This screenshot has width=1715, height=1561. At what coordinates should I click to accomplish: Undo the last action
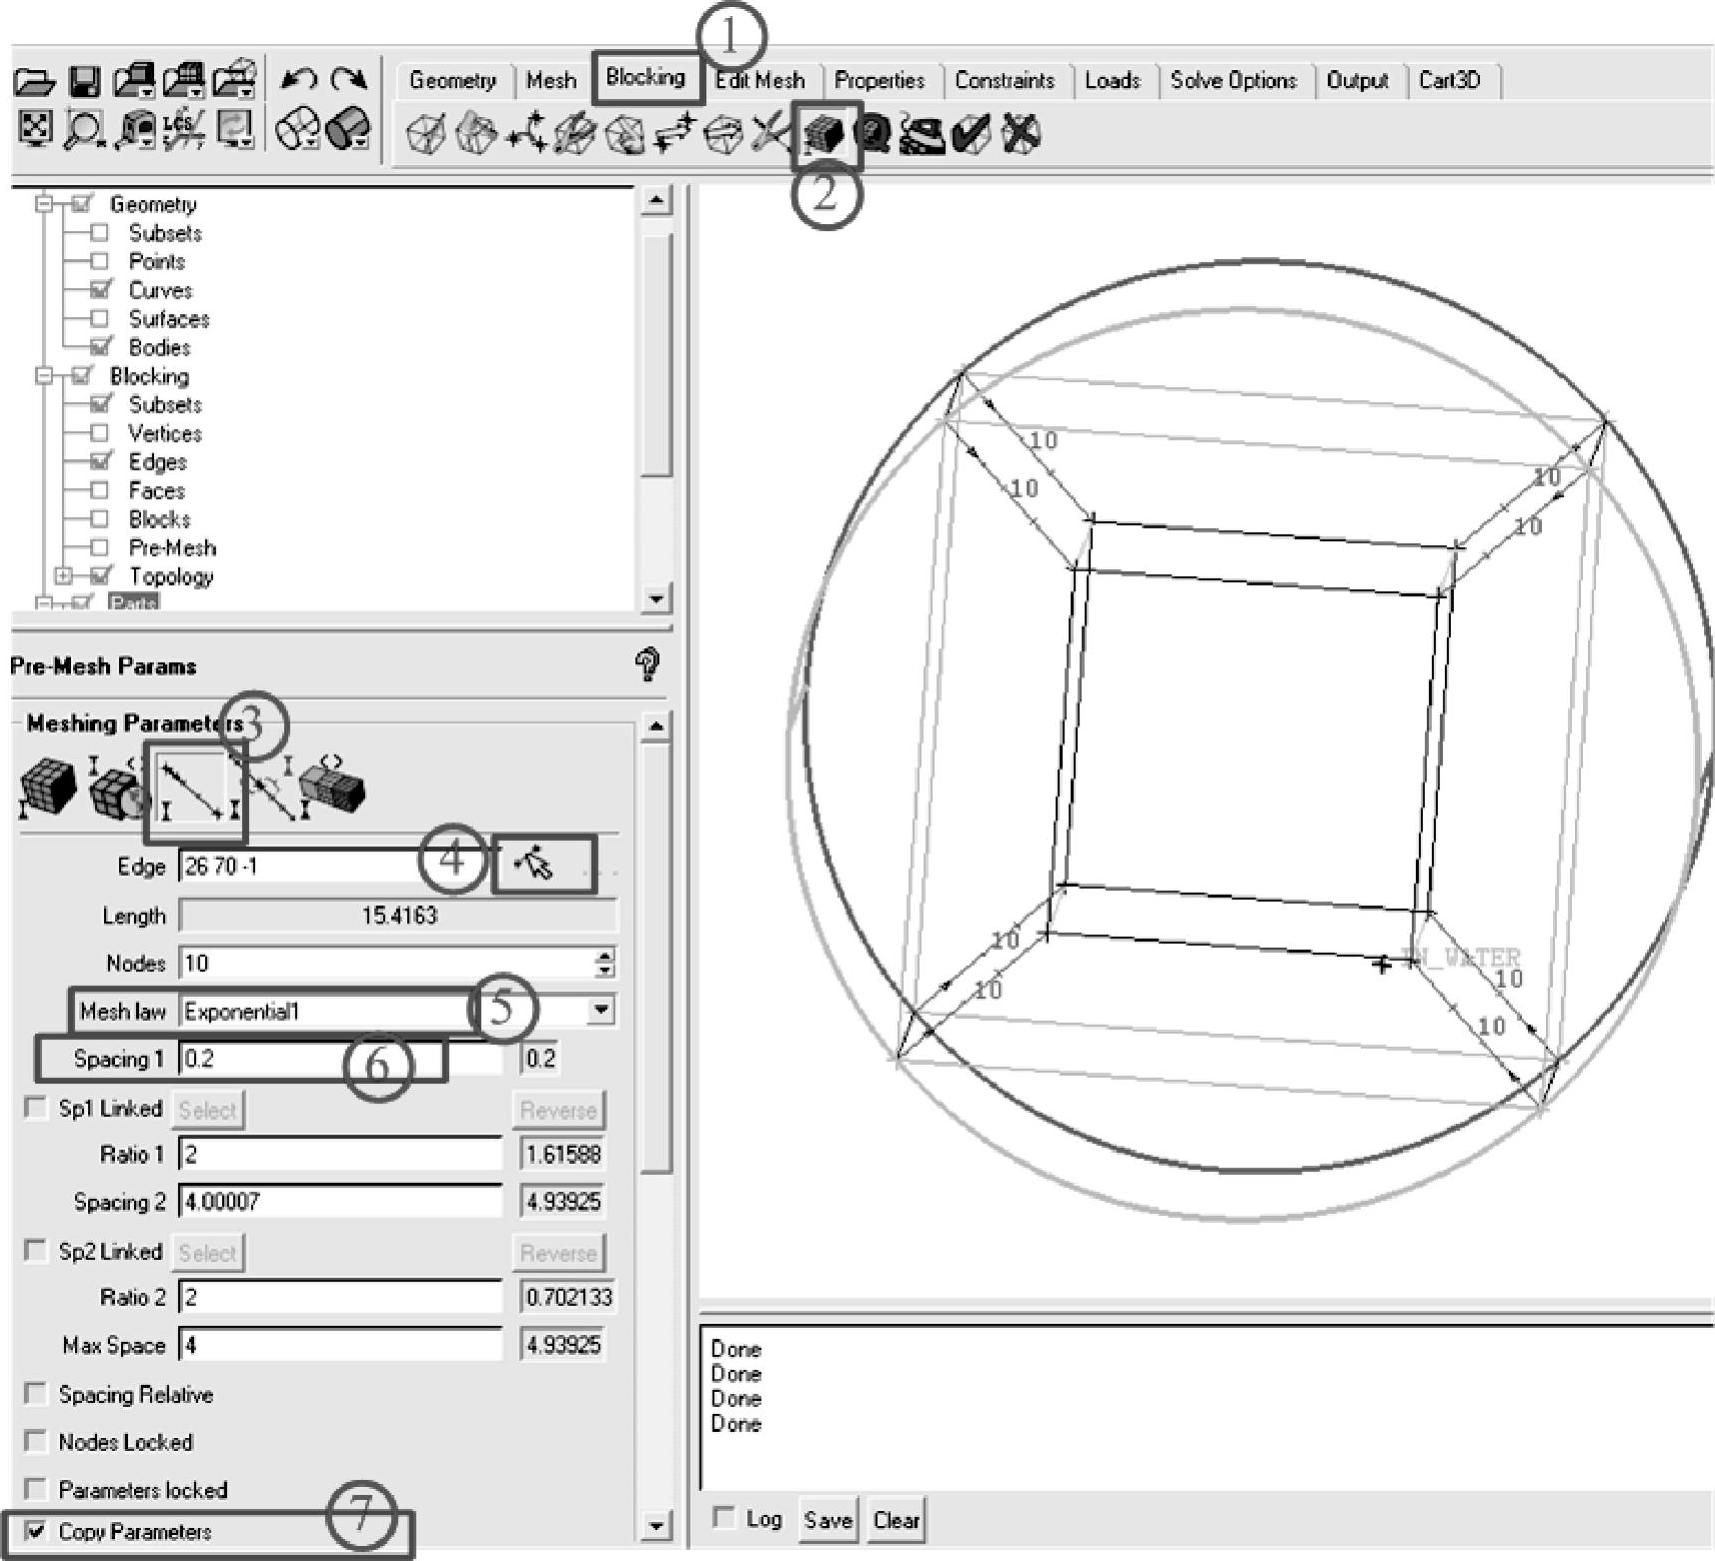point(298,80)
